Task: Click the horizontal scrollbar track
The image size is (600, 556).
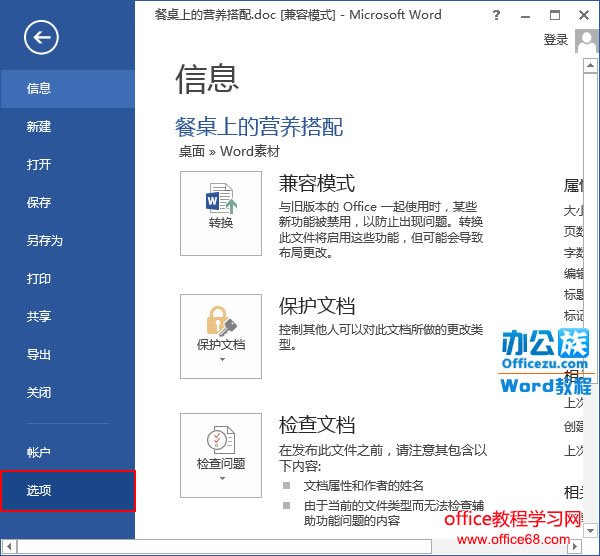Action: 500,546
